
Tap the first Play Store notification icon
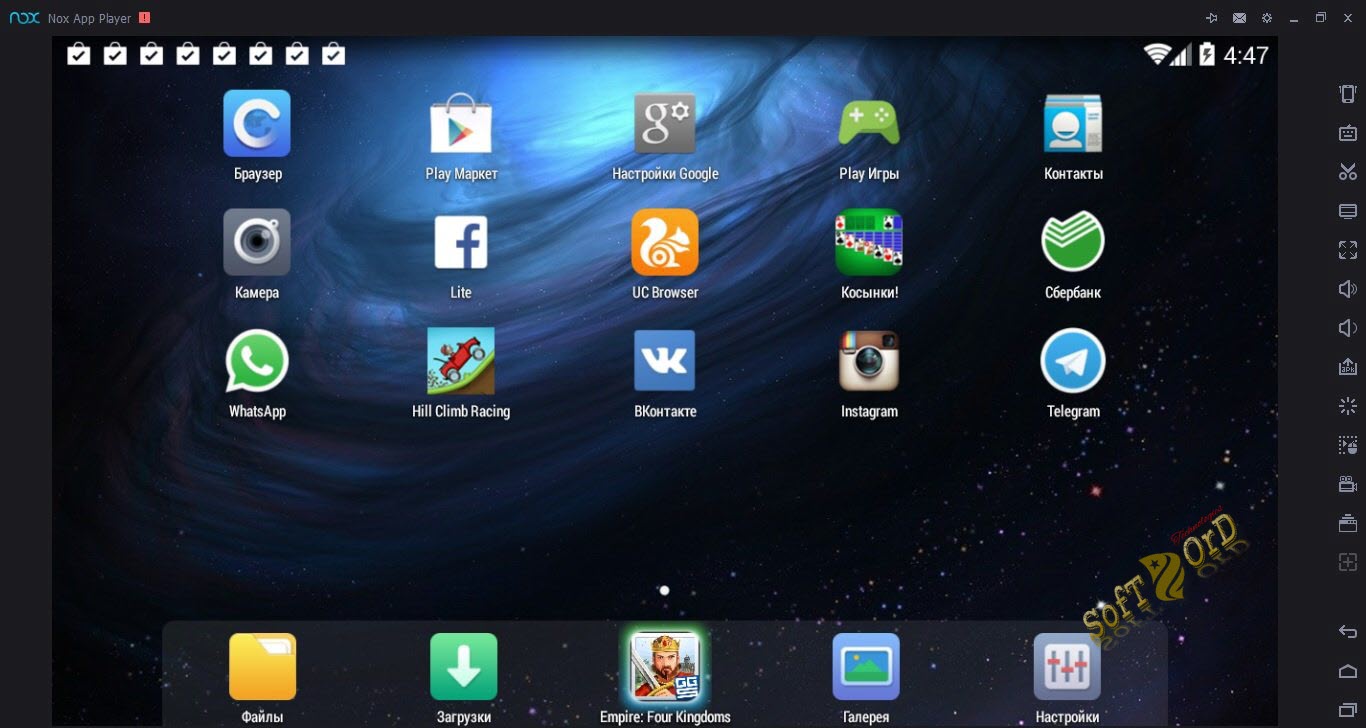(x=79, y=54)
